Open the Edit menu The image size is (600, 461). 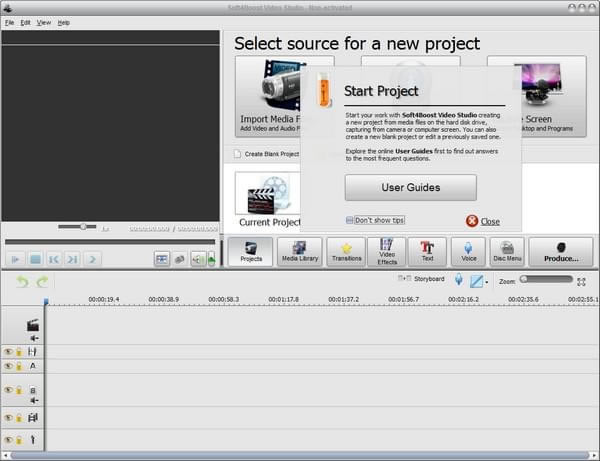[25, 22]
